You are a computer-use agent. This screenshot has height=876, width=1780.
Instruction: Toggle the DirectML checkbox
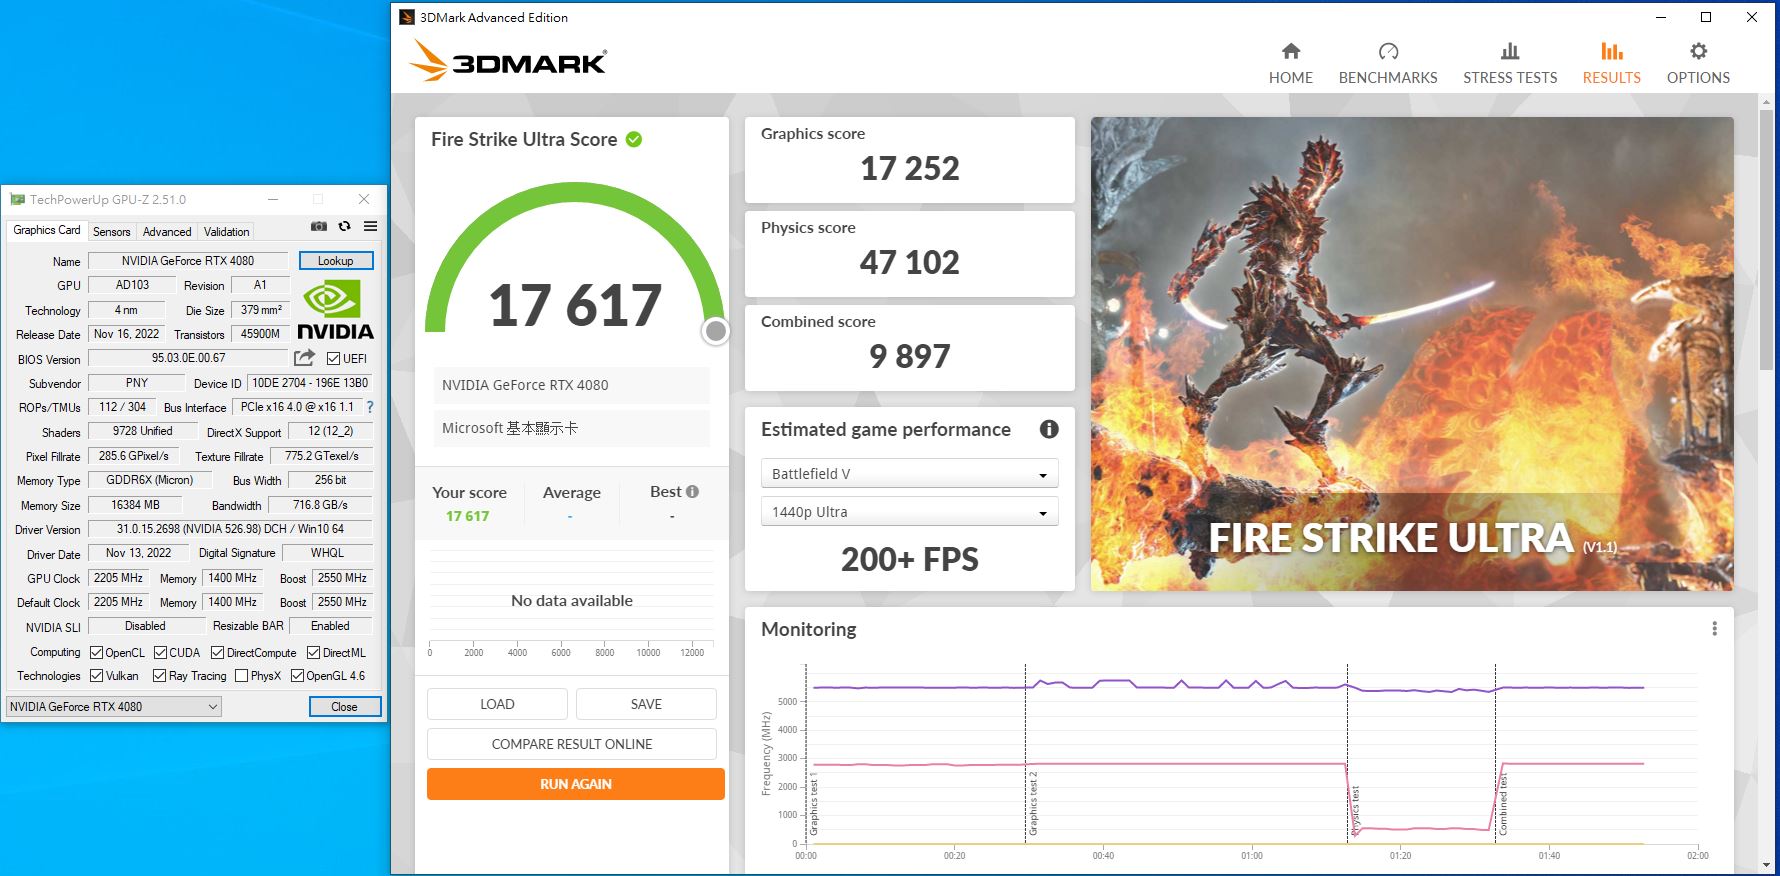[x=314, y=652]
